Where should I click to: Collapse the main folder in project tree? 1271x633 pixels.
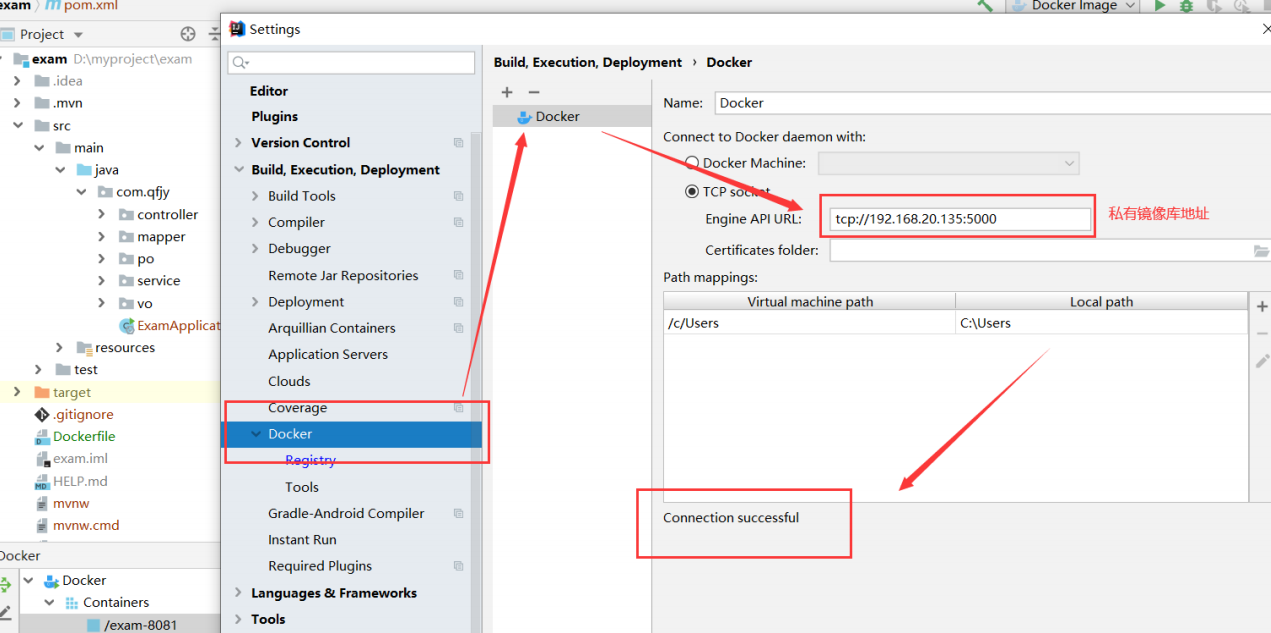[39, 148]
